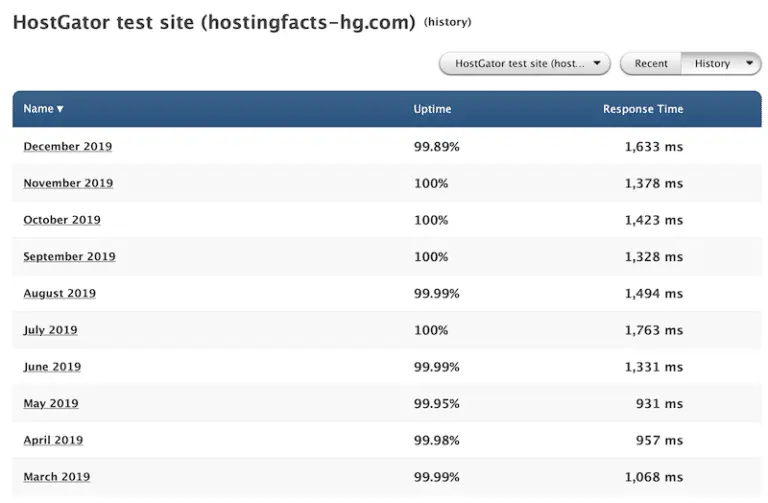Expand the History dropdown arrow
The width and height of the screenshot is (768, 503).
(x=750, y=64)
